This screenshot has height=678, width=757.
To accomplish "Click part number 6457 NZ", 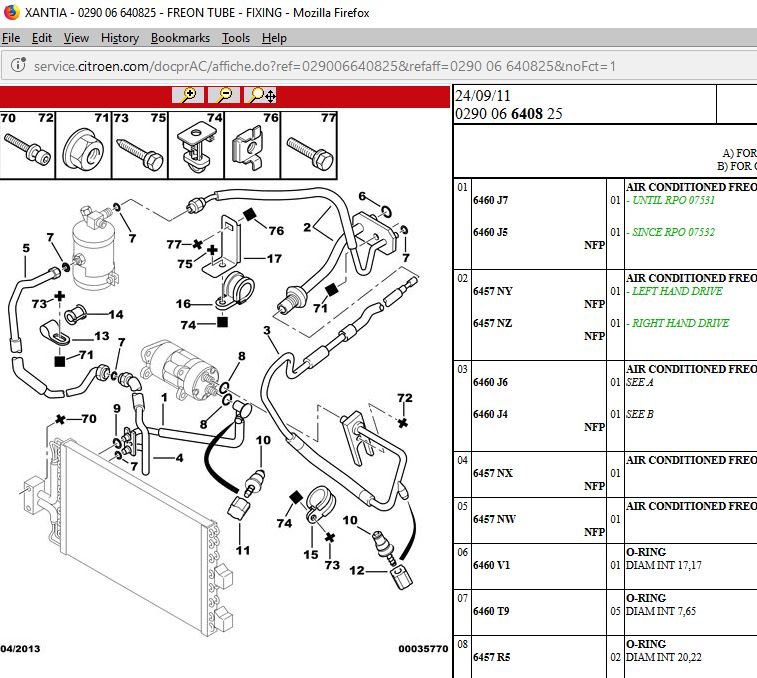I will point(492,323).
